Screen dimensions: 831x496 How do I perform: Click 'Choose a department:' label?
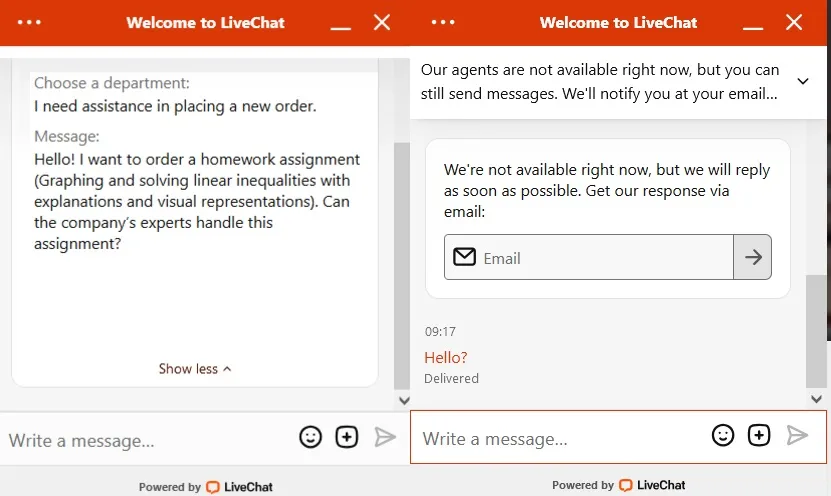coord(112,83)
